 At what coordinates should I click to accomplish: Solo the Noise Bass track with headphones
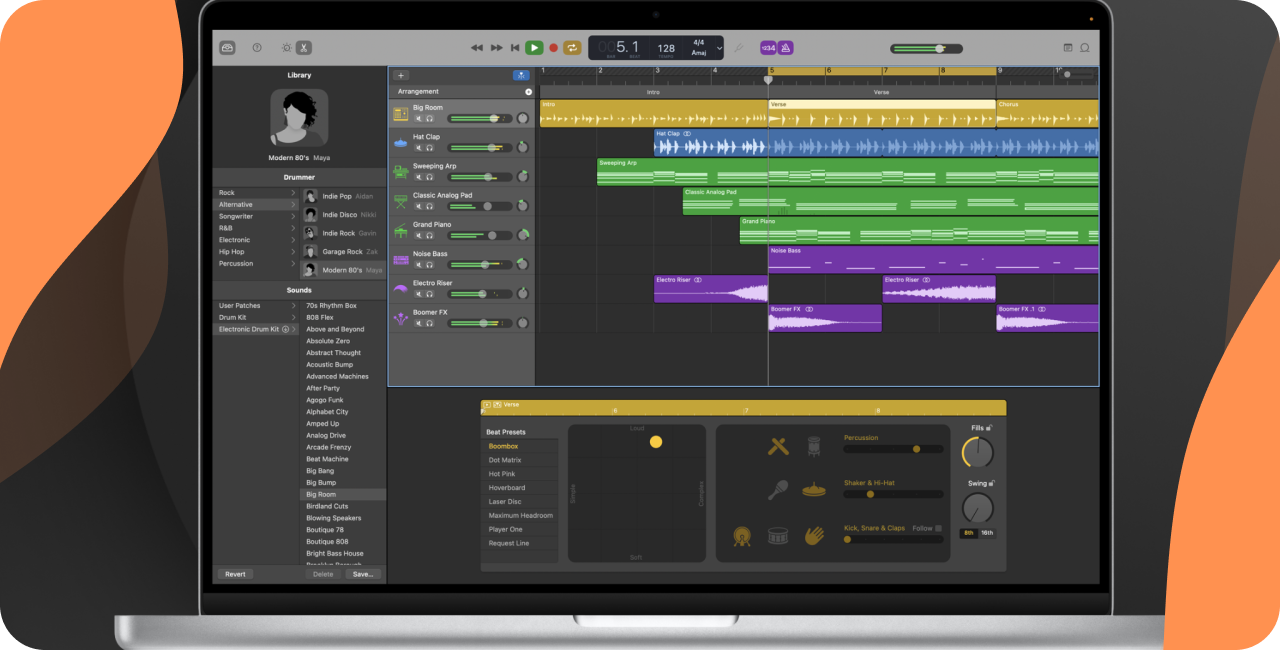[429, 265]
